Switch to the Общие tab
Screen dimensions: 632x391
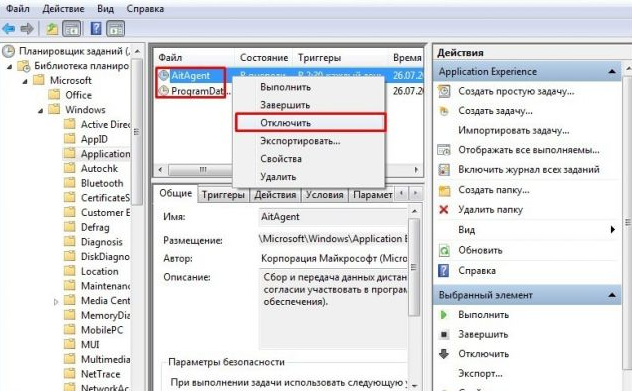(x=176, y=193)
